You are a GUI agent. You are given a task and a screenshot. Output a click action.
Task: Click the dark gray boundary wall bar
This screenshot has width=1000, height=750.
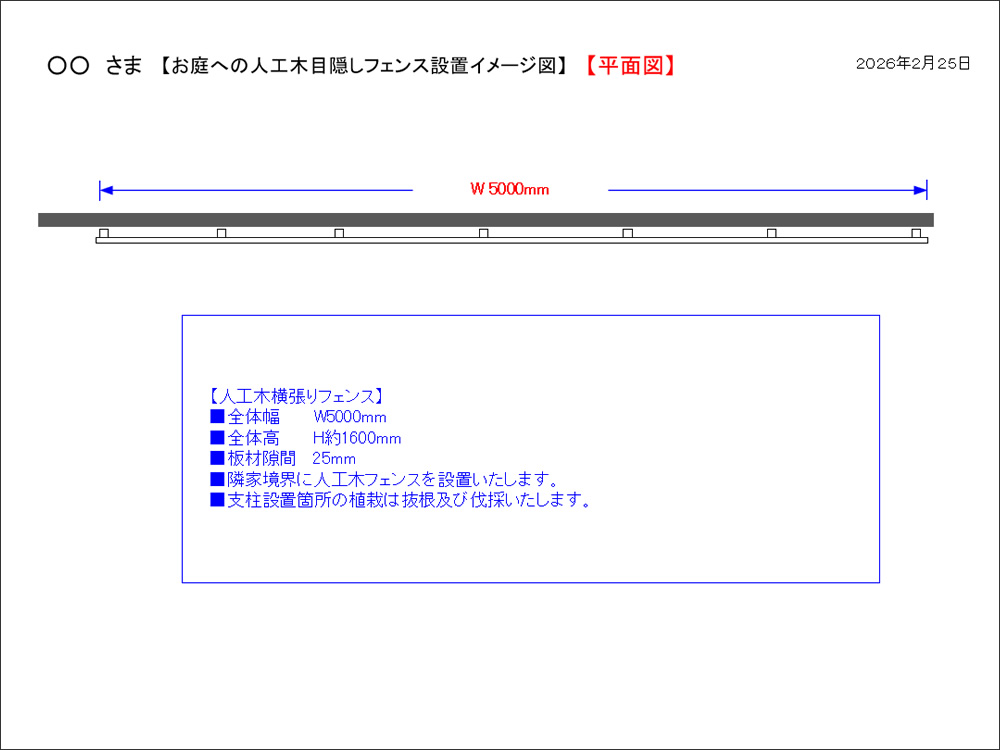coord(486,220)
